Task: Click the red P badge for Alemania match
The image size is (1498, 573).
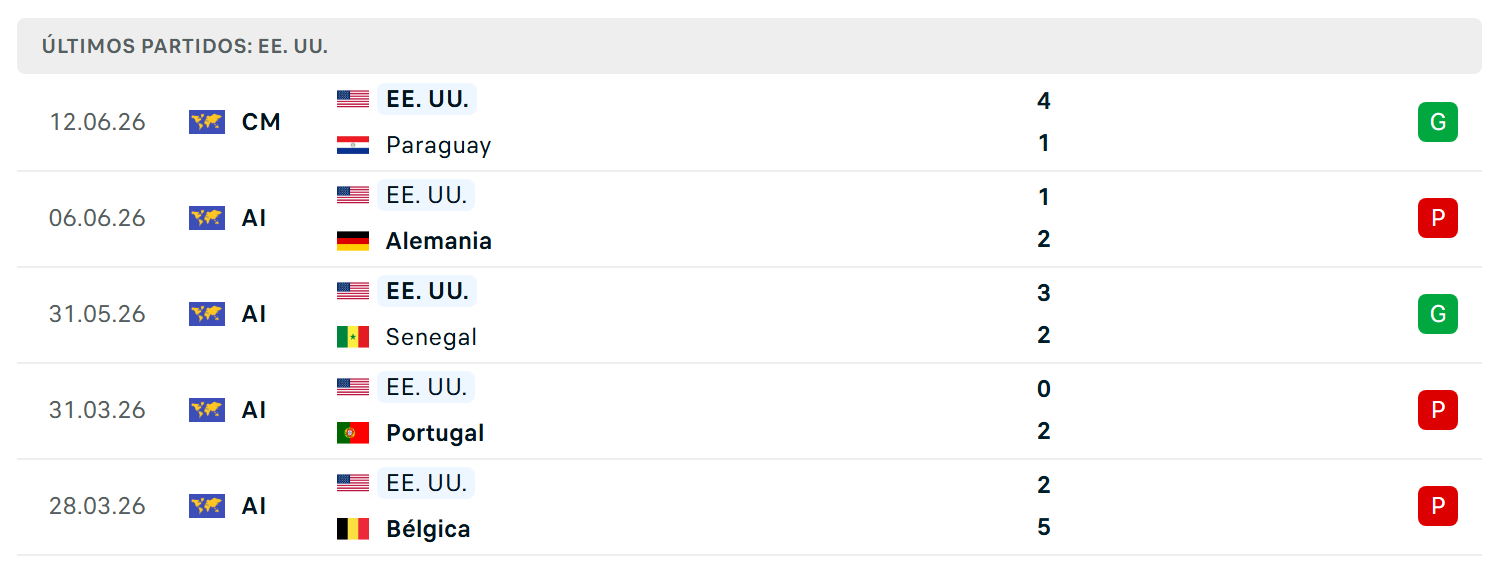Action: (x=1437, y=218)
